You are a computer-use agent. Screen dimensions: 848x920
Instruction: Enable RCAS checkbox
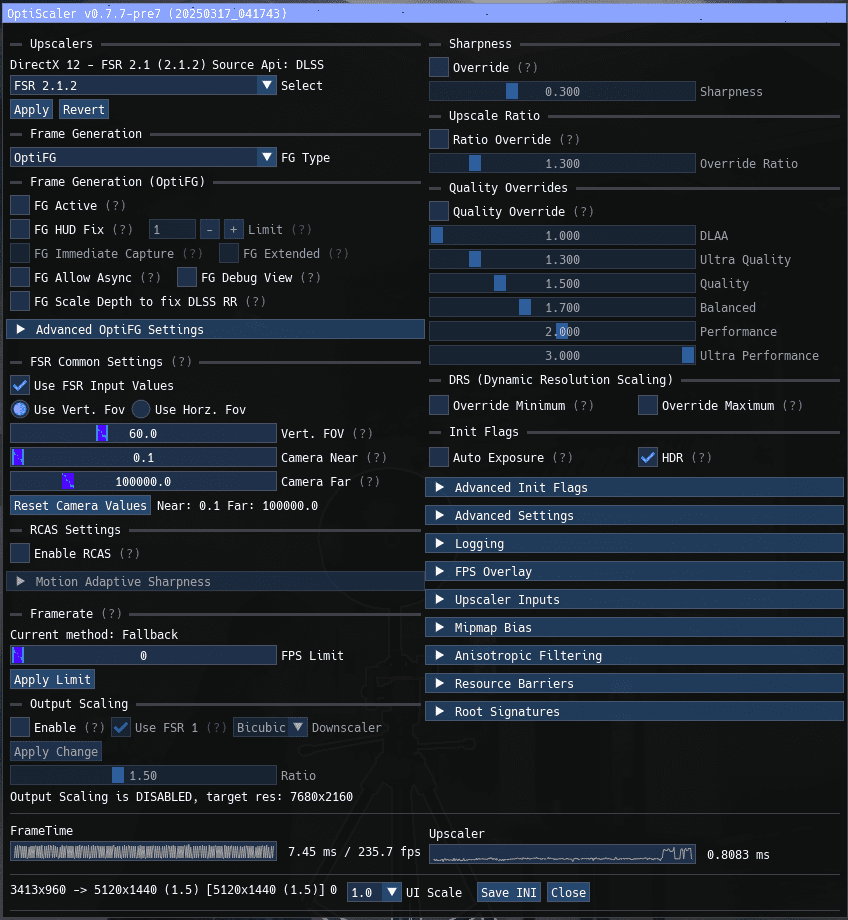[20, 553]
